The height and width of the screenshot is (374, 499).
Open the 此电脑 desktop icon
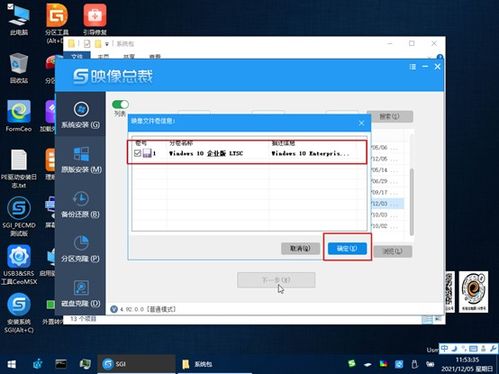(19, 19)
